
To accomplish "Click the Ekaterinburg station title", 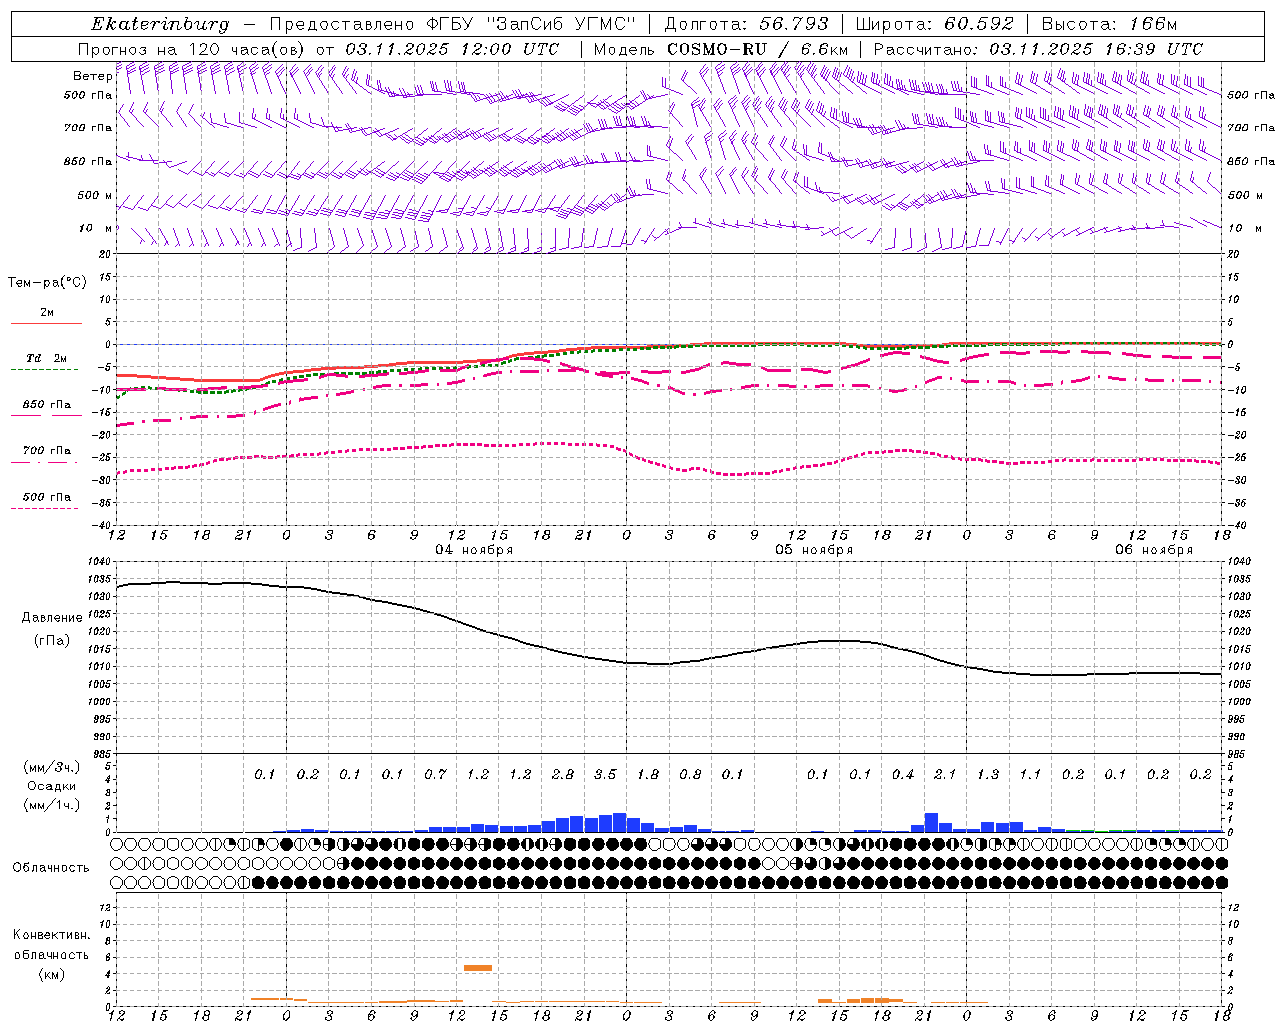I will point(160,24).
